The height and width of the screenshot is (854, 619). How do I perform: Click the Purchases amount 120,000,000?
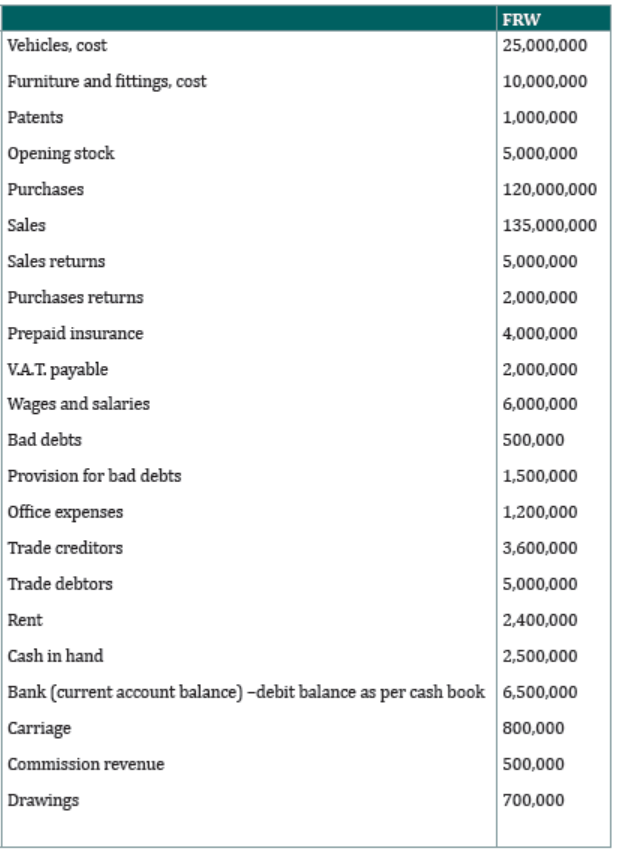tap(549, 189)
